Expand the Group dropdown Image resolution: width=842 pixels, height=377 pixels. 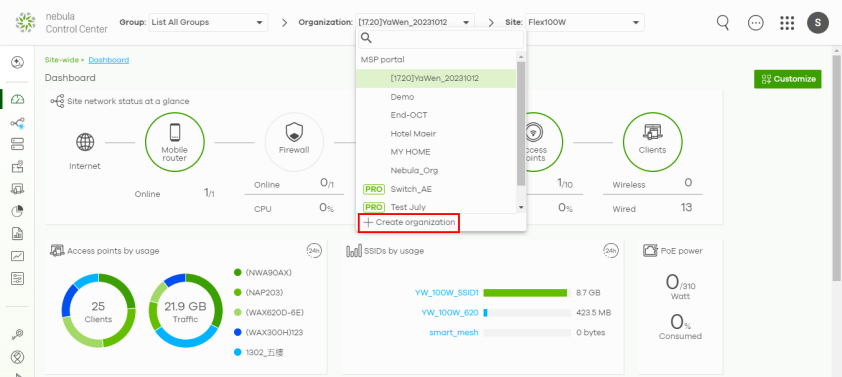[208, 23]
